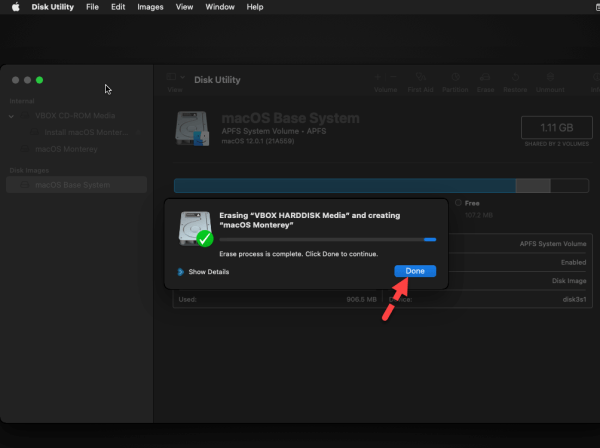Screen dimensions: 600x448
Task: Click the 'Internal' sidebar section header
Action: tap(22, 101)
